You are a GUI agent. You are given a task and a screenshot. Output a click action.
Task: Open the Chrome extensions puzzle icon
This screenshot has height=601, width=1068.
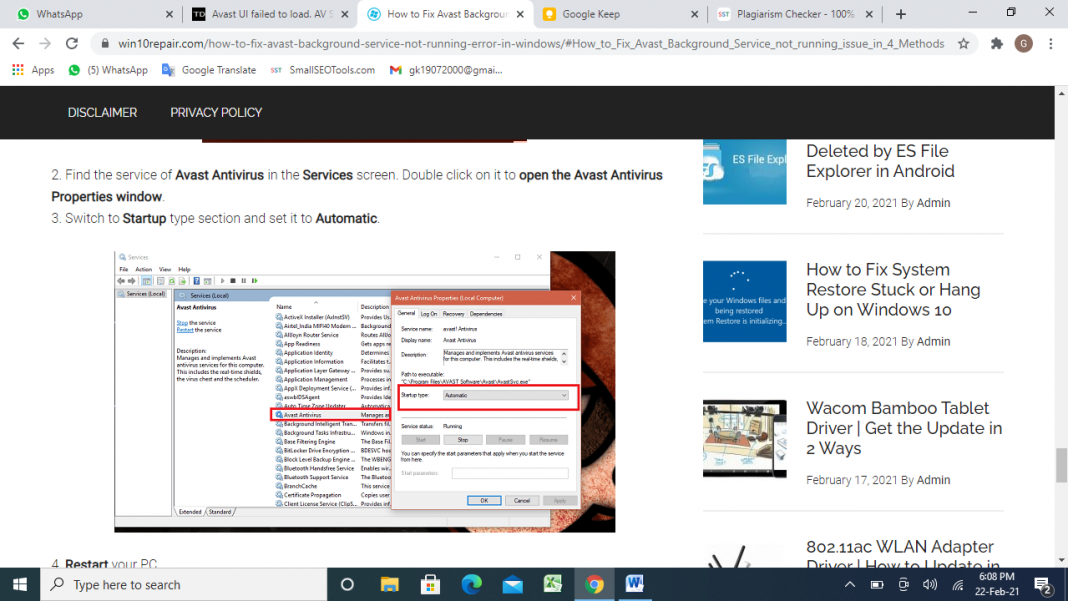pyautogui.click(x=996, y=44)
